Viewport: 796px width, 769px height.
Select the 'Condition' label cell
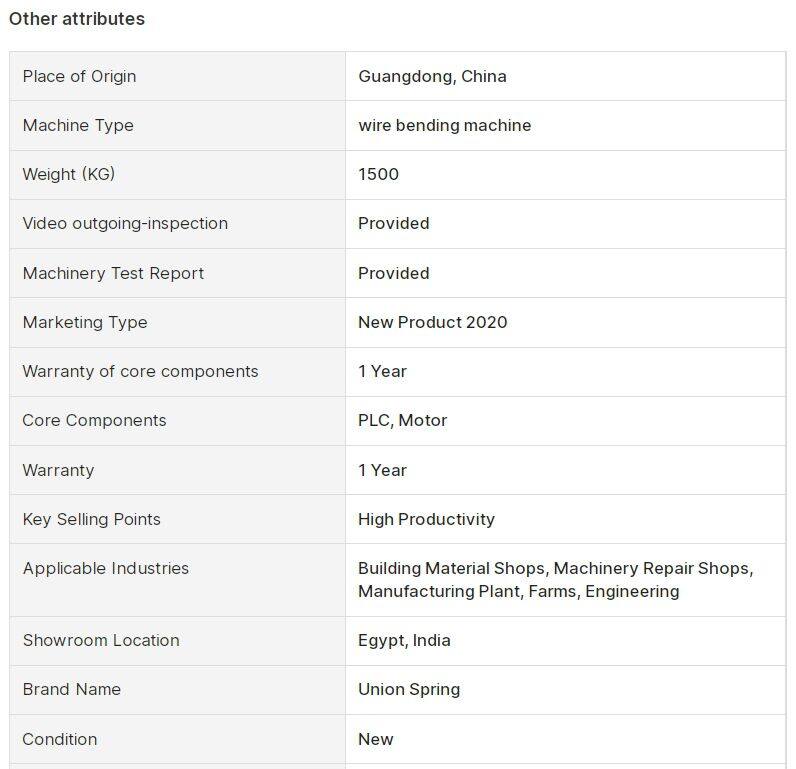point(60,739)
